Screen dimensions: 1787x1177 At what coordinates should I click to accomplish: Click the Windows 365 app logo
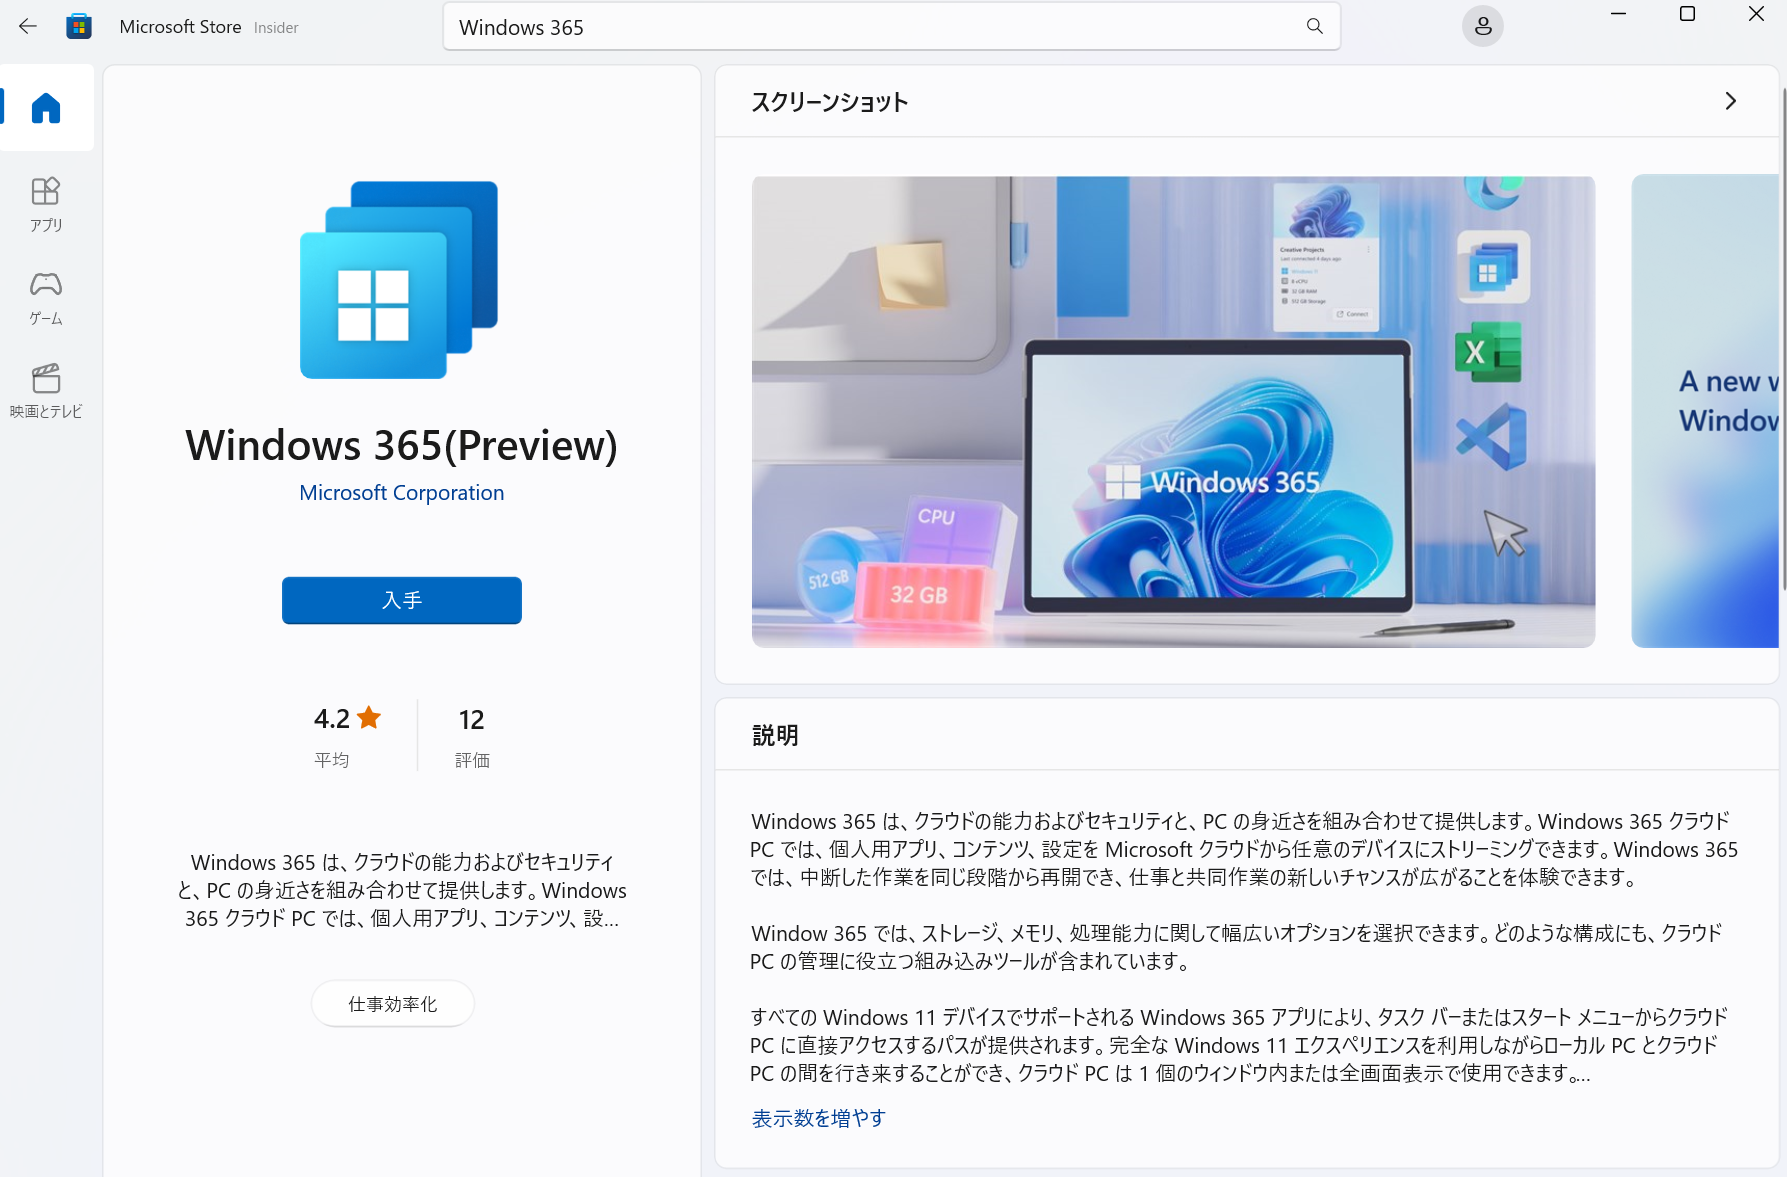point(399,280)
